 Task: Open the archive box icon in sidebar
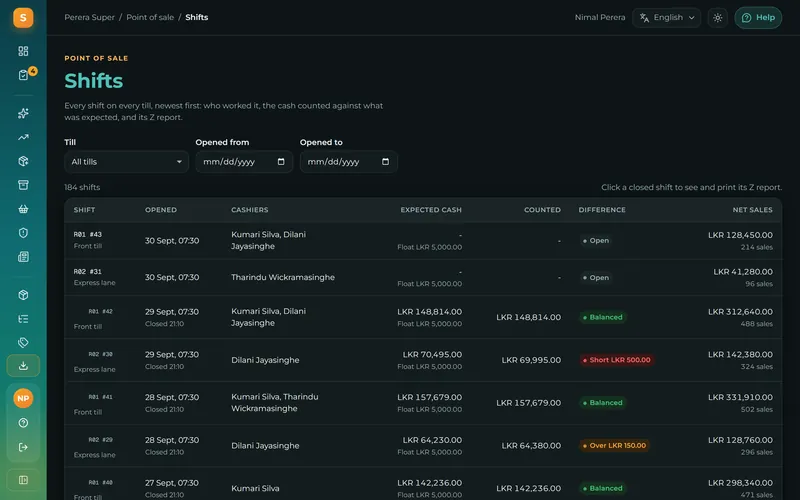tap(23, 185)
